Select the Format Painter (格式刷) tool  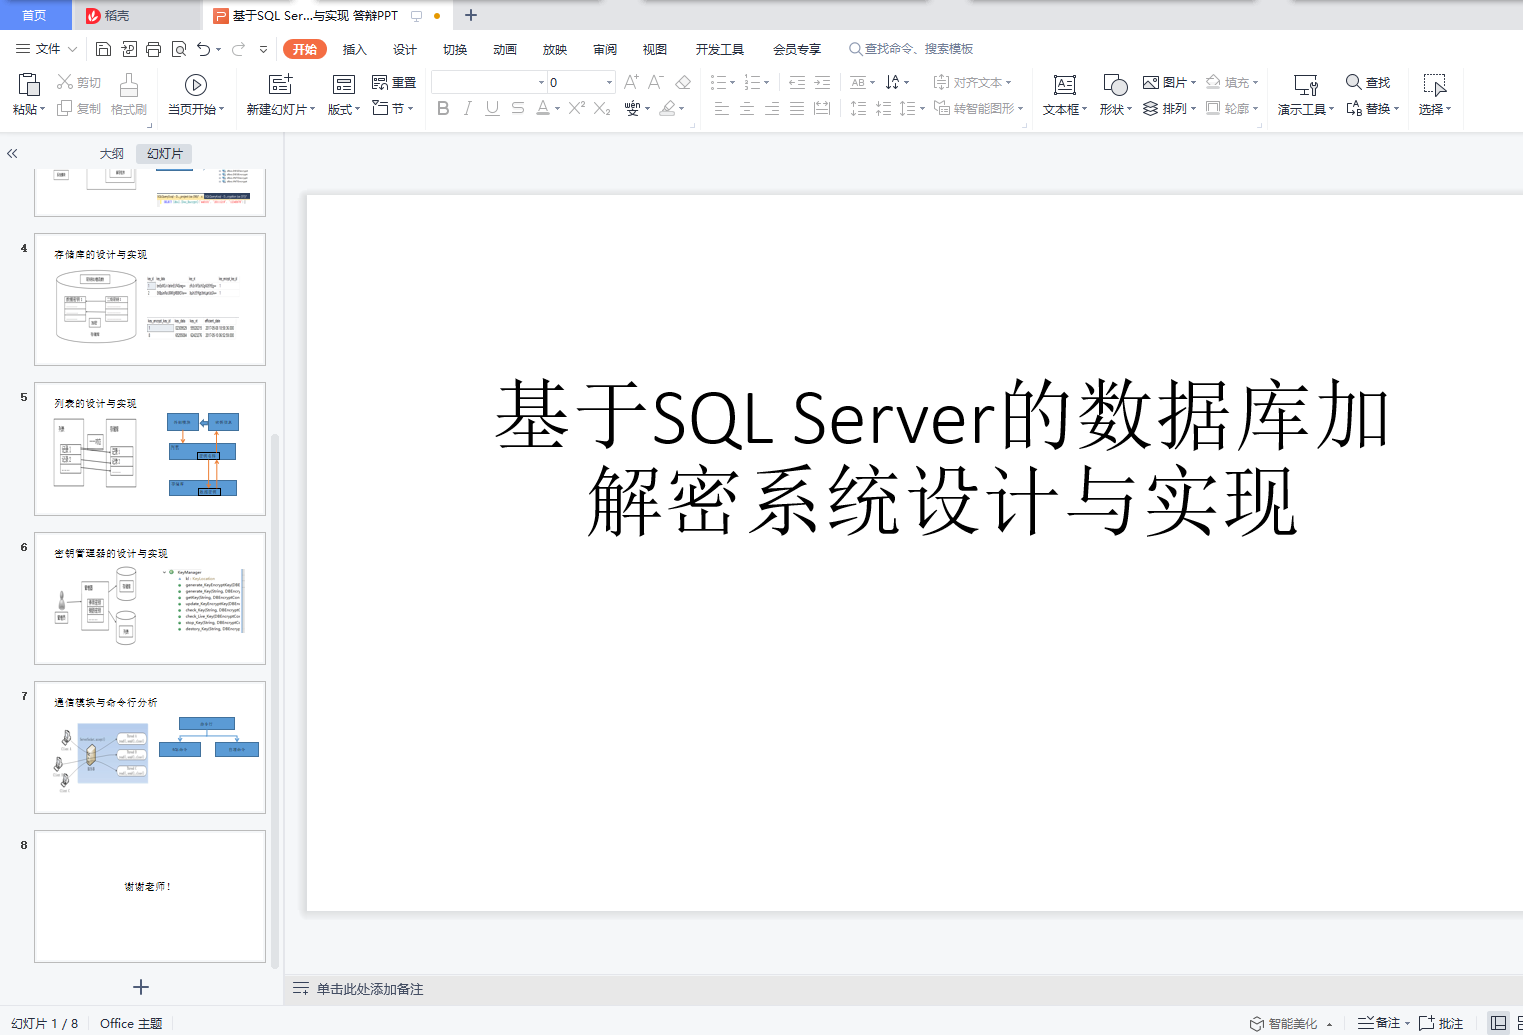point(129,95)
